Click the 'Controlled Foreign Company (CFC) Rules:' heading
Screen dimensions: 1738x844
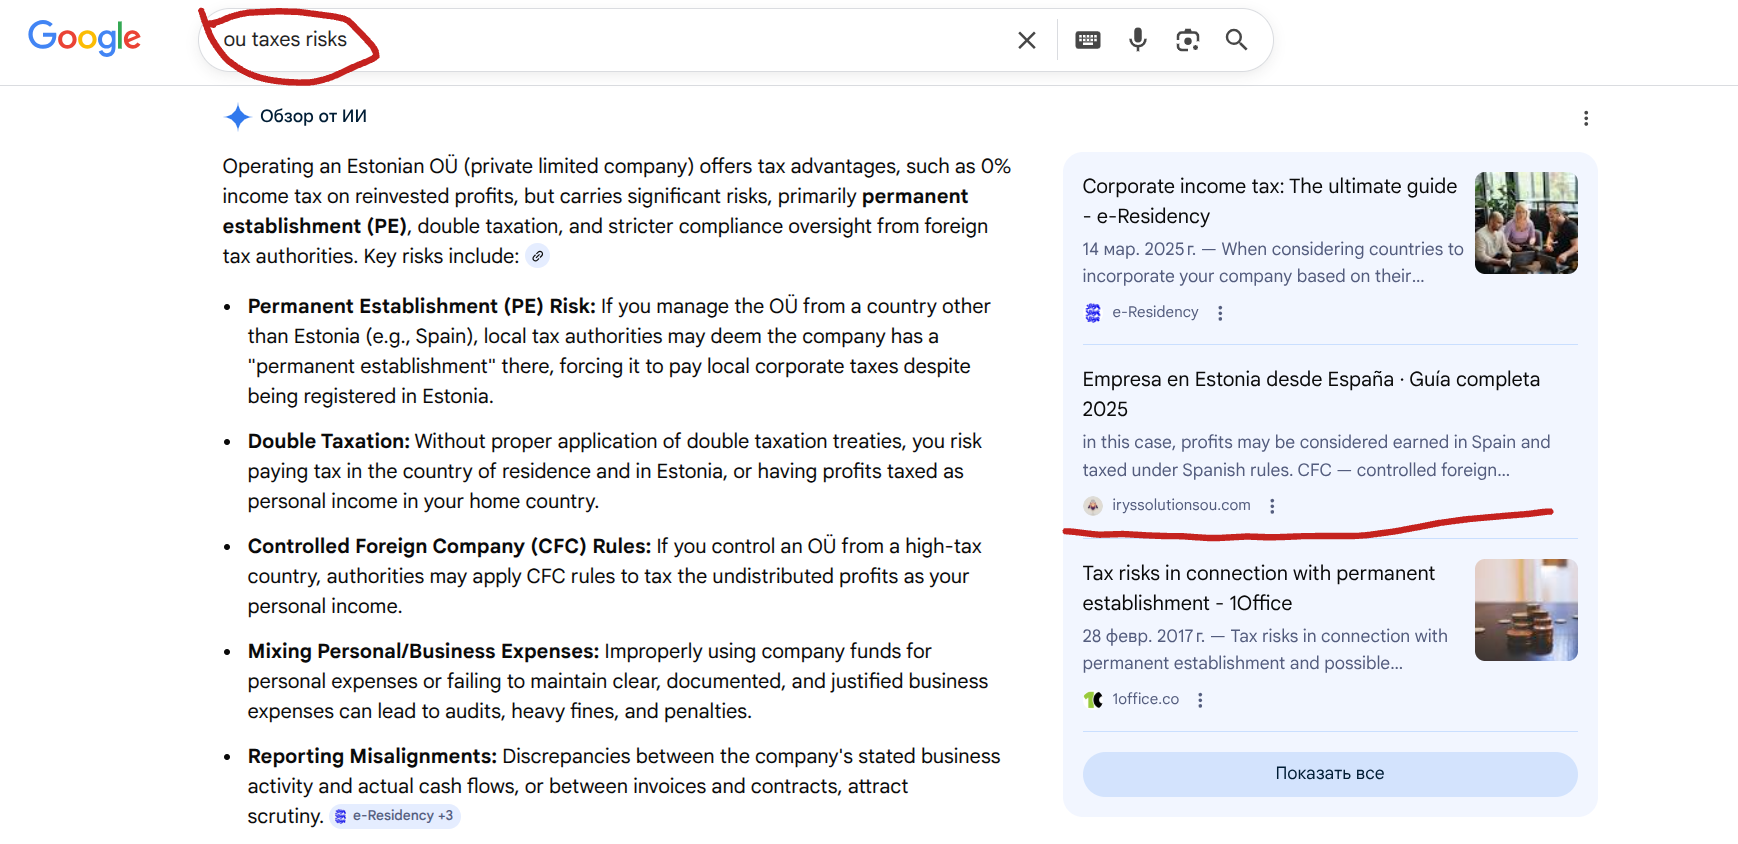pyautogui.click(x=449, y=546)
